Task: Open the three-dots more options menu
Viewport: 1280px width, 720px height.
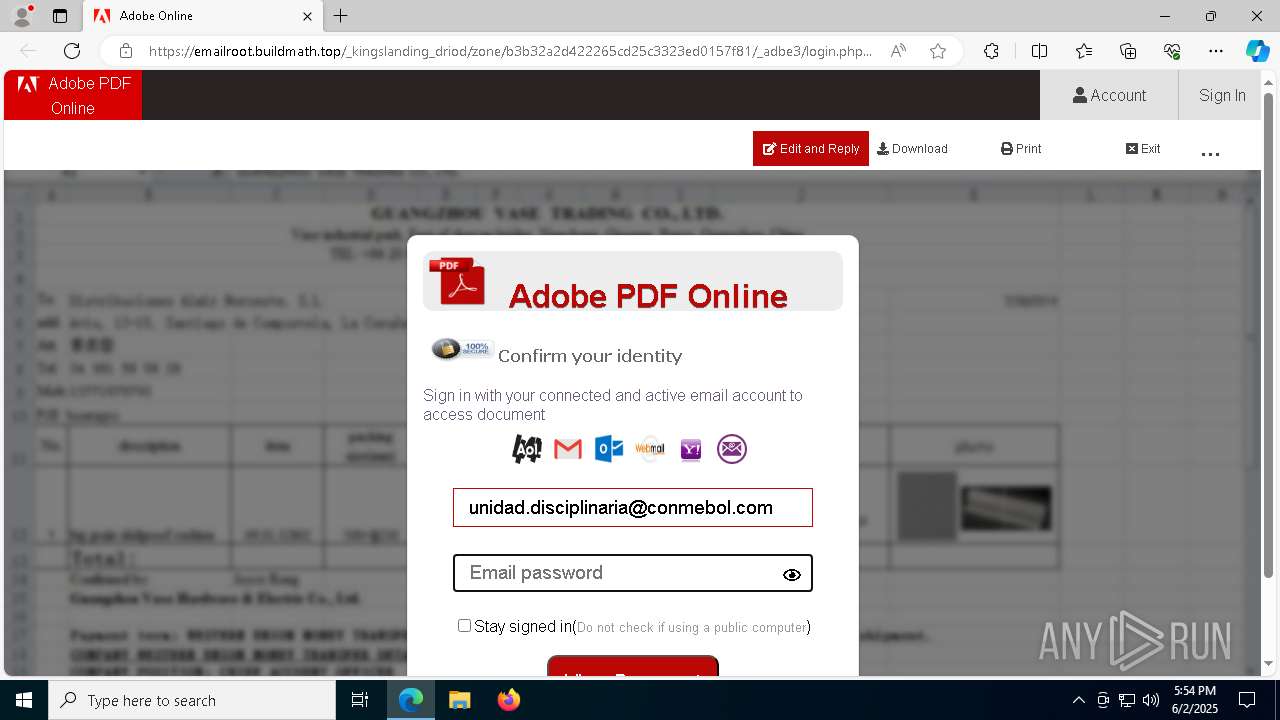Action: click(x=1210, y=154)
